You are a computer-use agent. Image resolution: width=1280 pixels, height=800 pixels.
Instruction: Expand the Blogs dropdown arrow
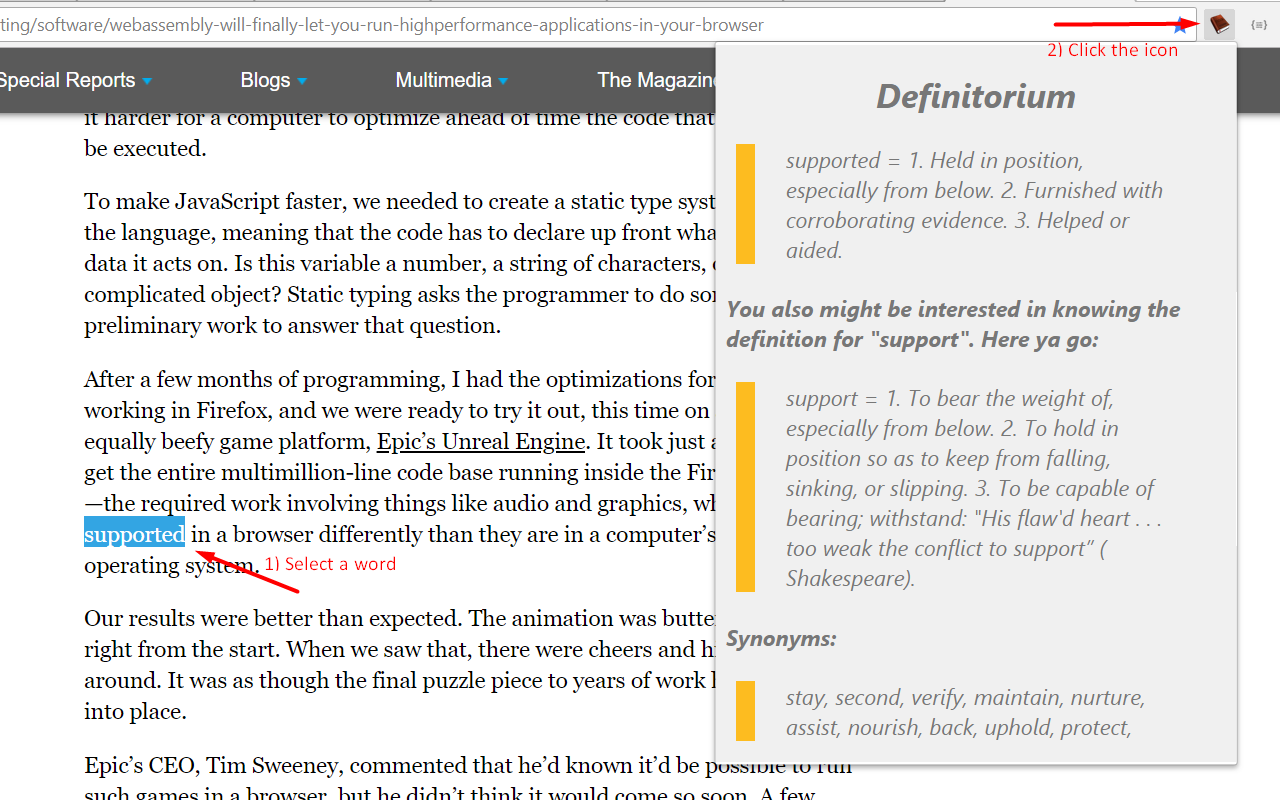302,81
